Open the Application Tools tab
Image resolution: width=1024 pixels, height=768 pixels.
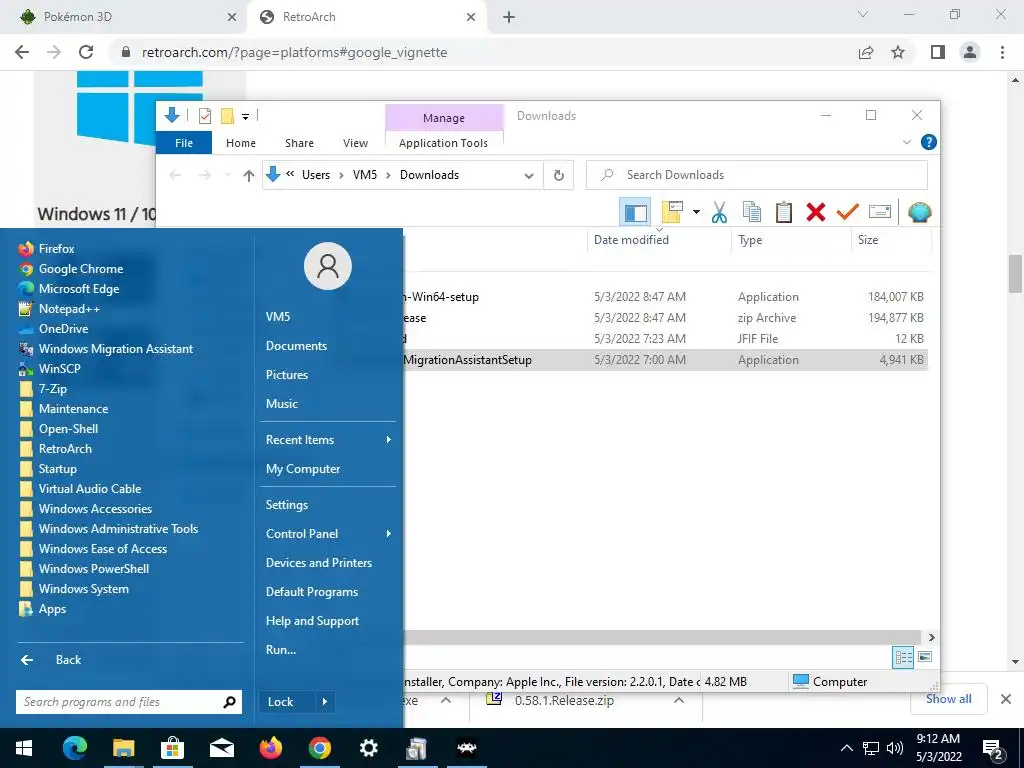click(x=443, y=143)
